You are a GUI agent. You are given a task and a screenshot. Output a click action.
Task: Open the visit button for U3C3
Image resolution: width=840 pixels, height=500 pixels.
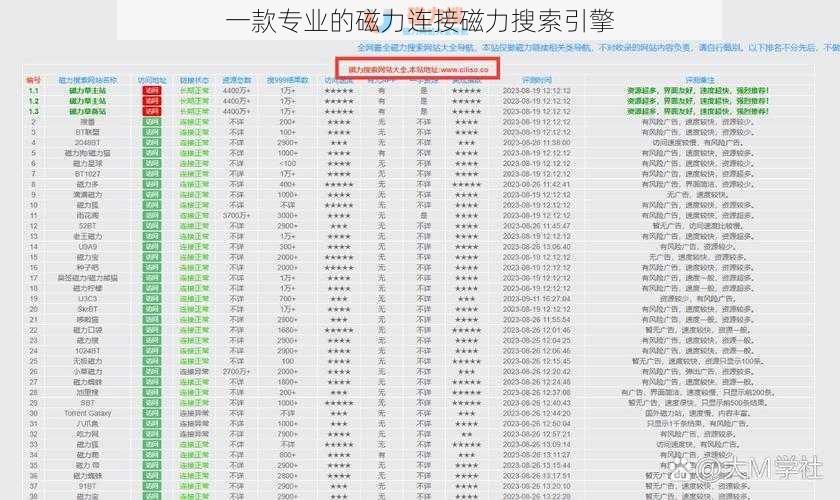point(152,298)
